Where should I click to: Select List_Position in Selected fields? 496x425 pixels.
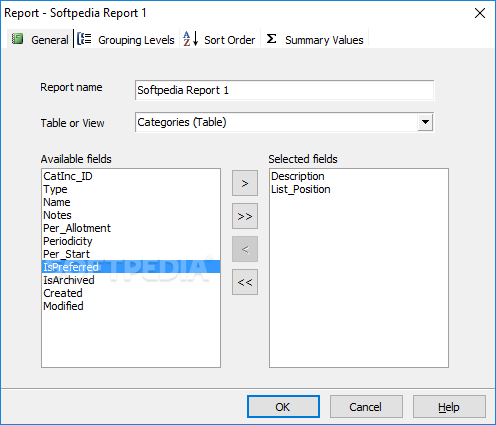[x=359, y=189]
